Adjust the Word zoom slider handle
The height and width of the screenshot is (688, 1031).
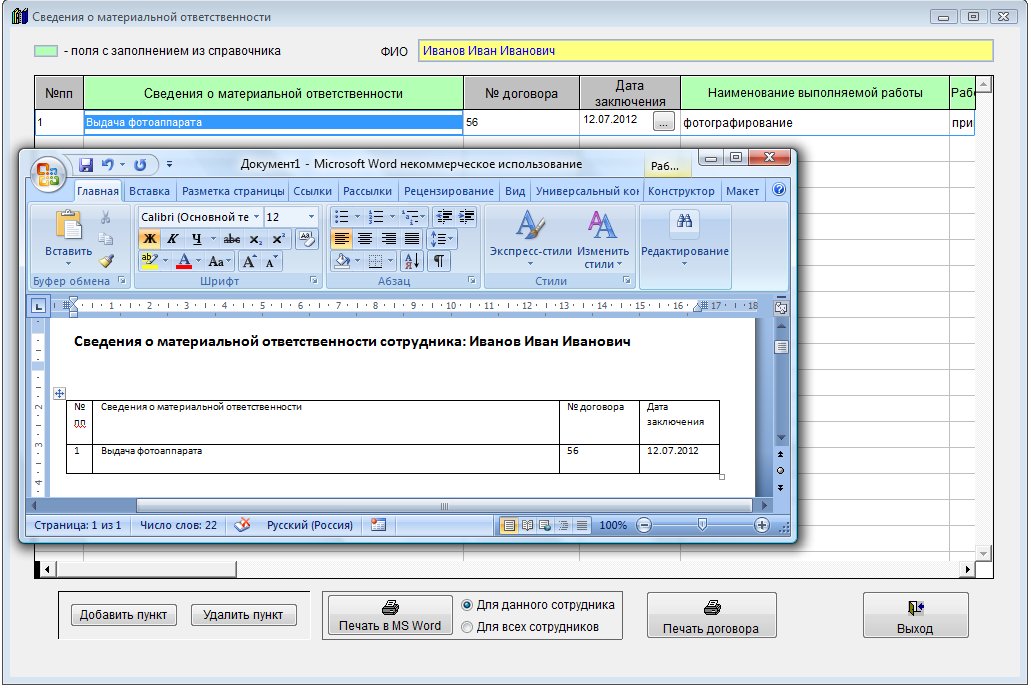pos(702,525)
